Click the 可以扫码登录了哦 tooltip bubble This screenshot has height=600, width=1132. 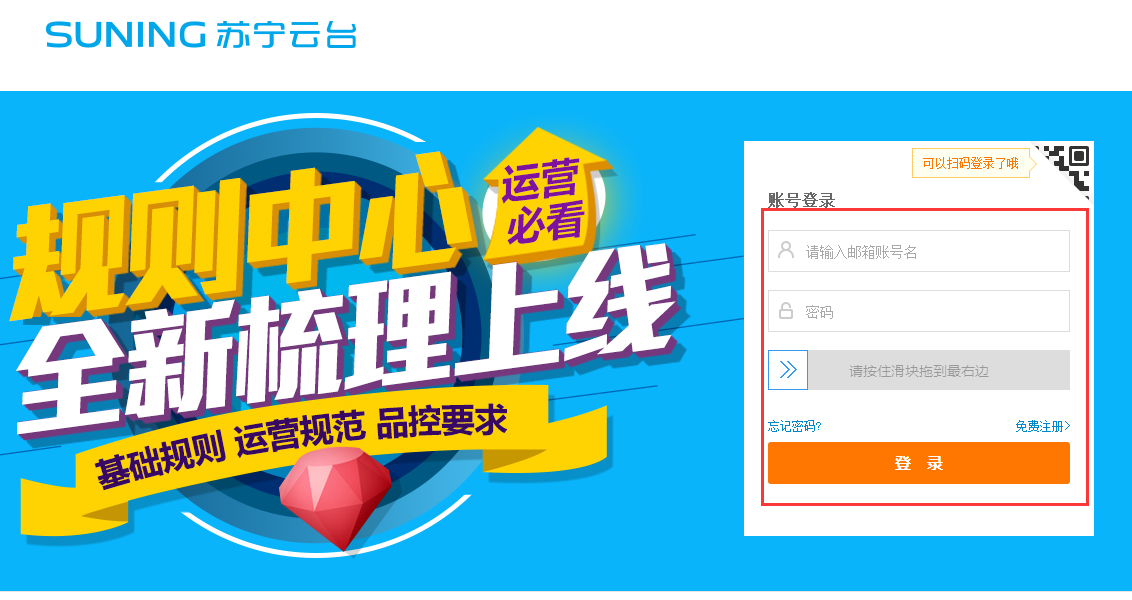(x=972, y=163)
